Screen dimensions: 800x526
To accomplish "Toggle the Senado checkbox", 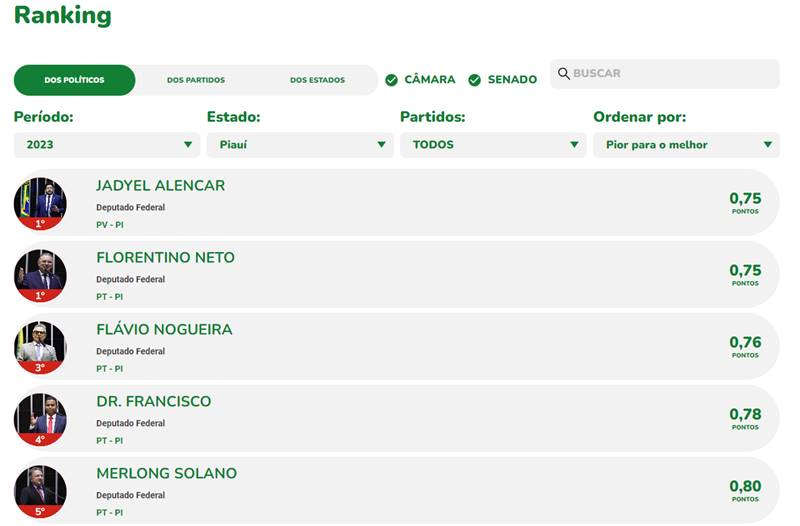I will (x=475, y=80).
